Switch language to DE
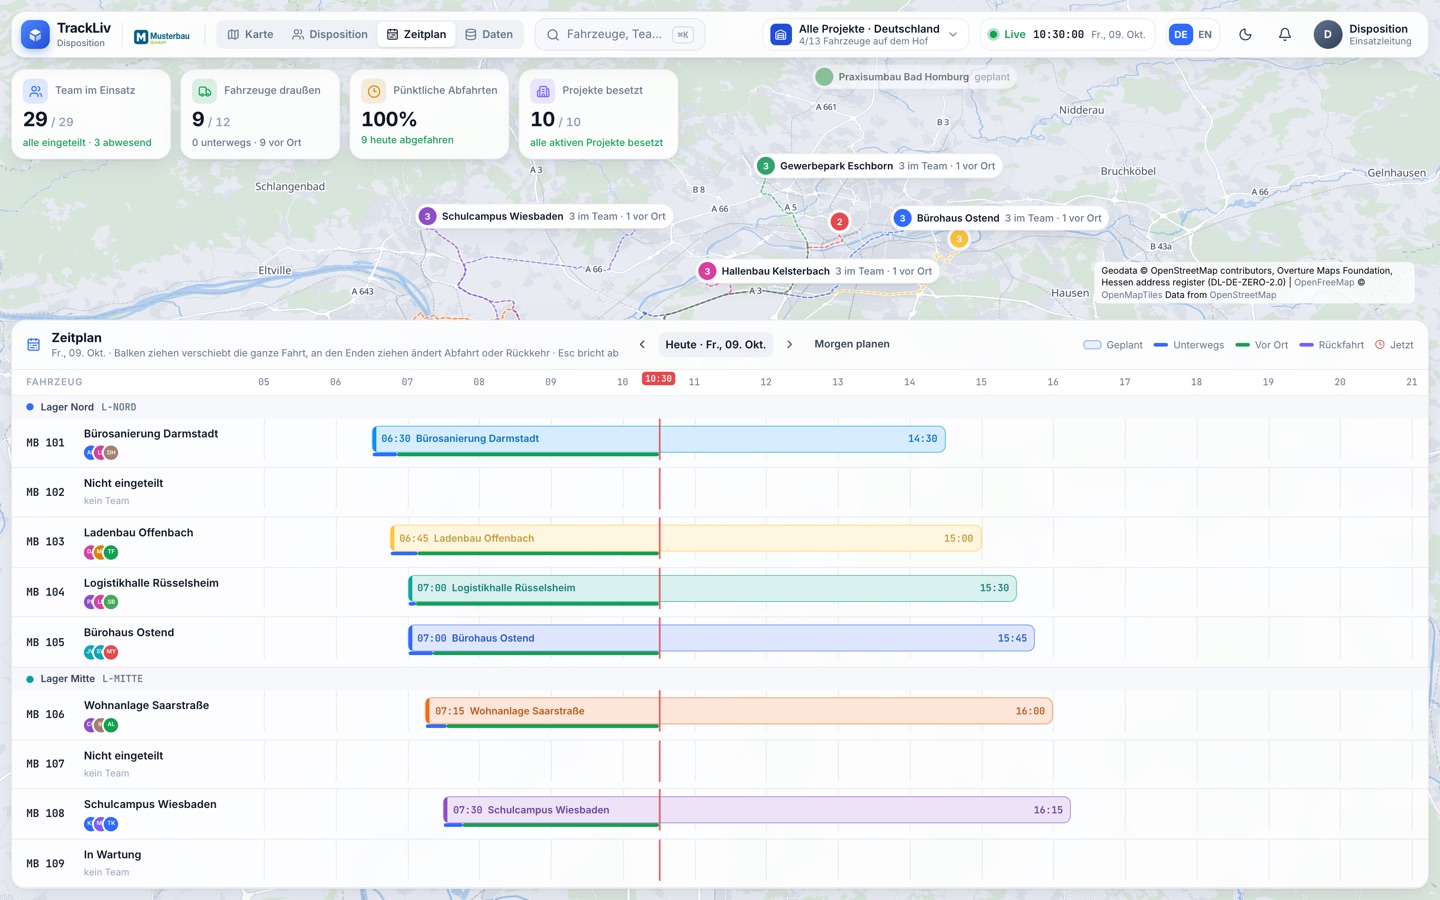Viewport: 1440px width, 900px height. (1181, 35)
